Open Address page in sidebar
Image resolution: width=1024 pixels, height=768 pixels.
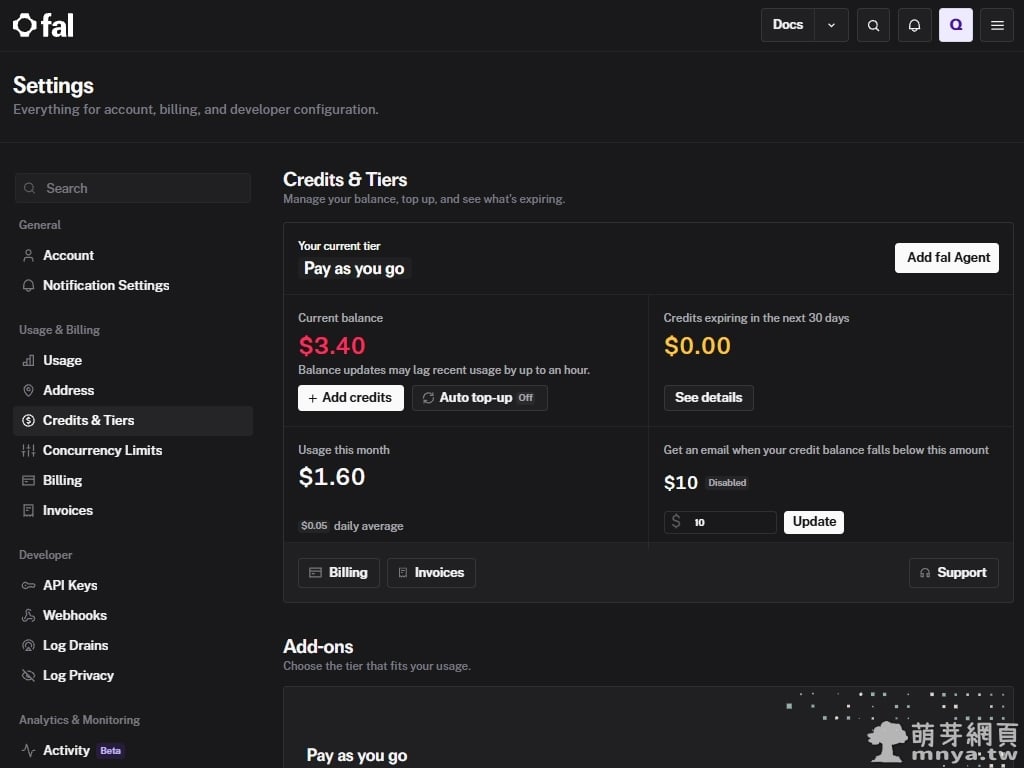tap(133, 391)
